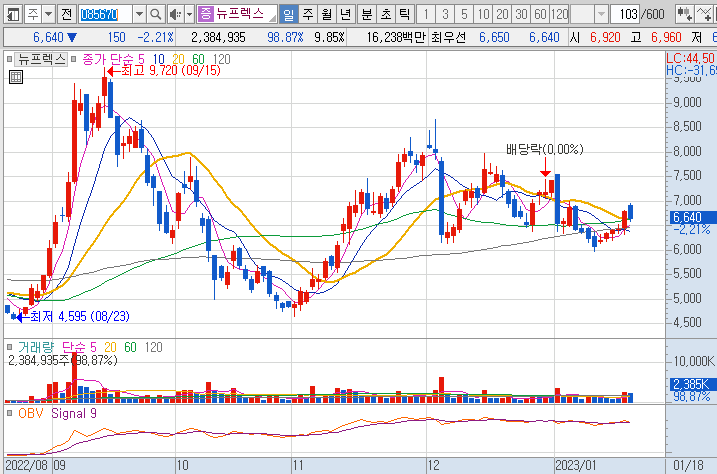Click the 5-day moving average legend in price chart
Screen dimensions: 717x474
(x=141, y=59)
